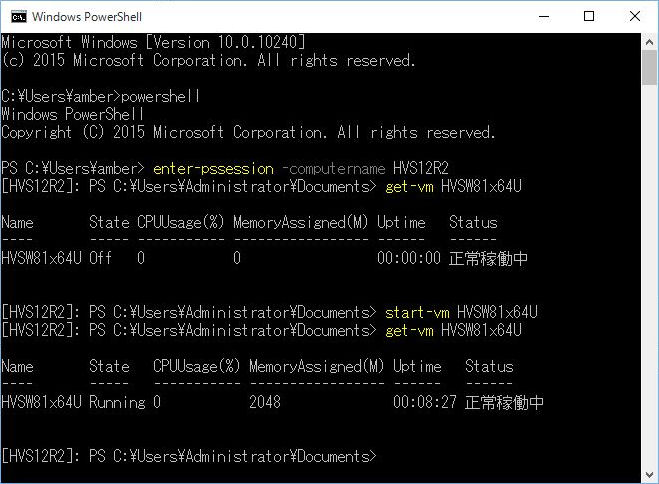Click the first get-vm command text
The height and width of the screenshot is (484, 659).
point(409,187)
